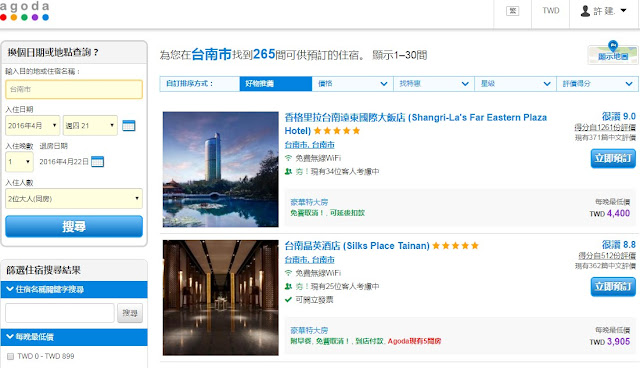This screenshot has width=640, height=368.
Task: Select the 好物推薦 sort tab
Action: click(276, 84)
